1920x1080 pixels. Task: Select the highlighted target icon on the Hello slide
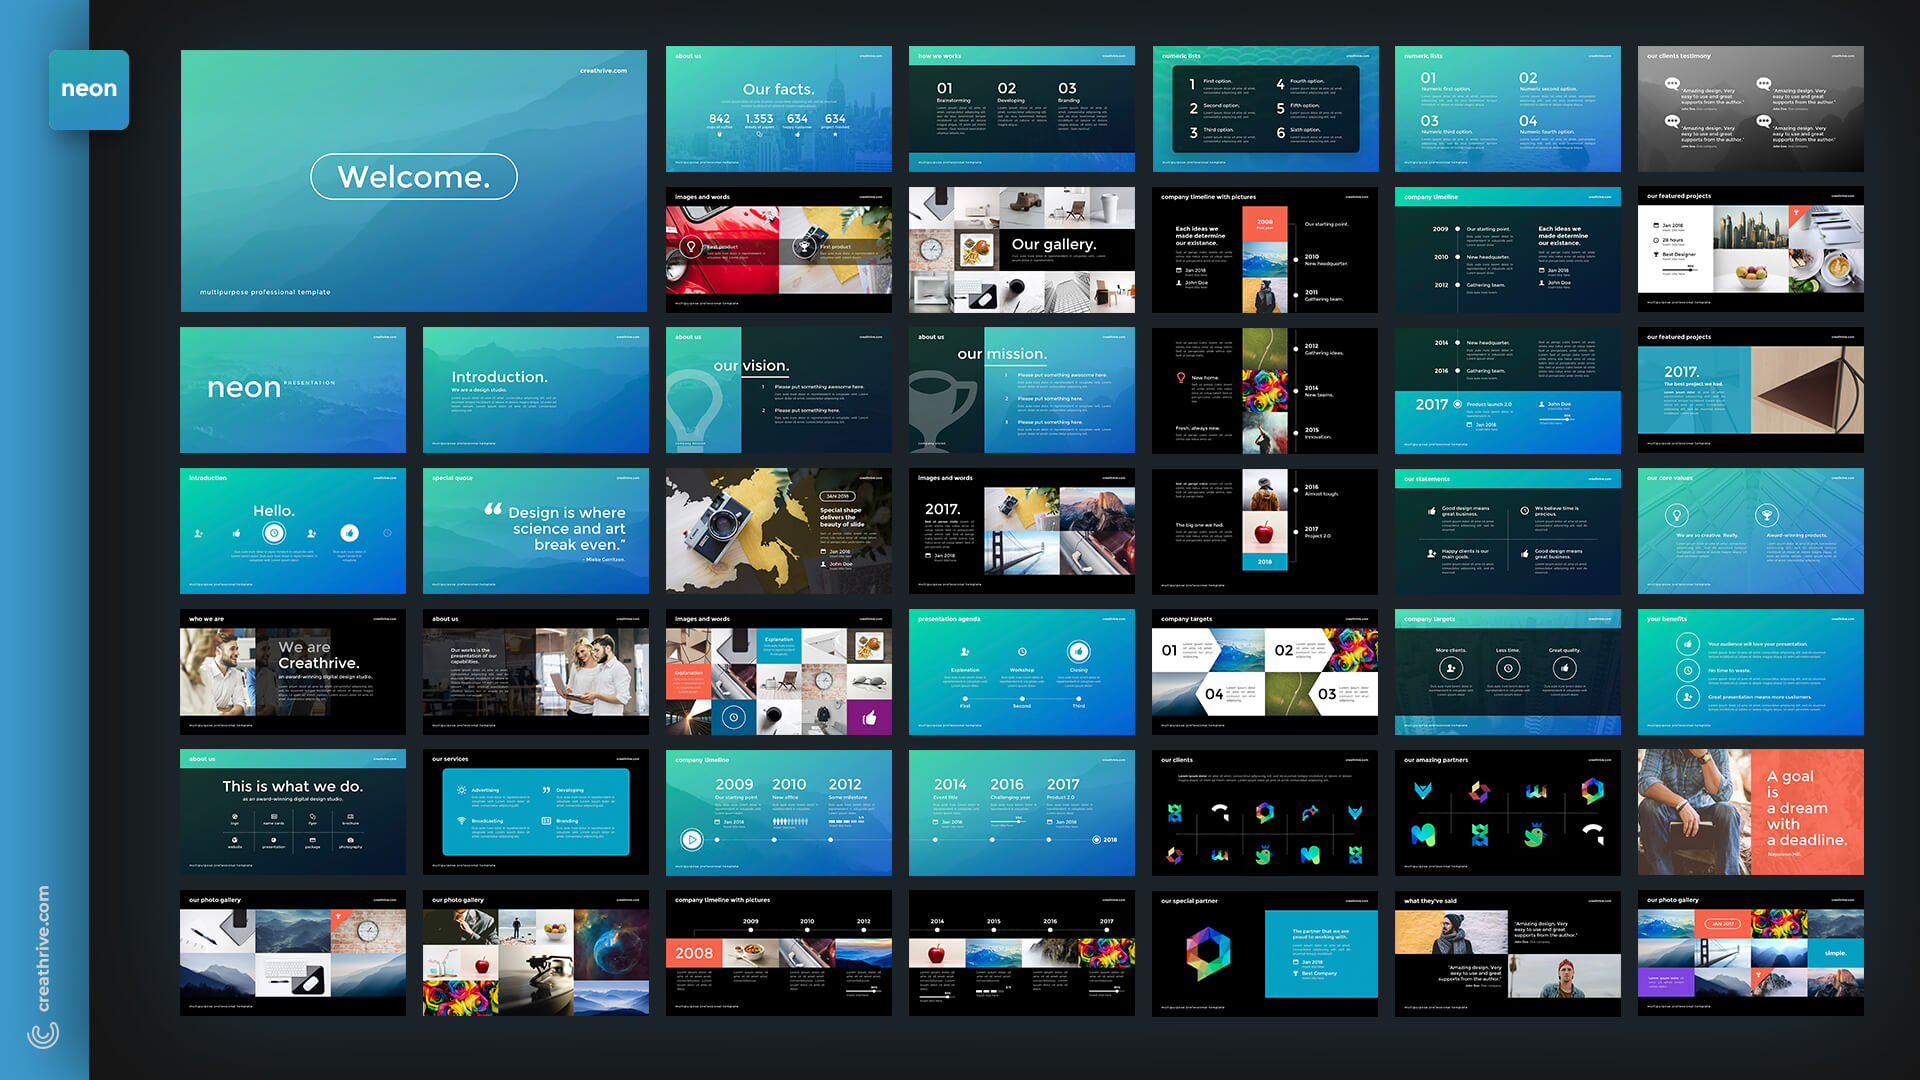point(274,533)
